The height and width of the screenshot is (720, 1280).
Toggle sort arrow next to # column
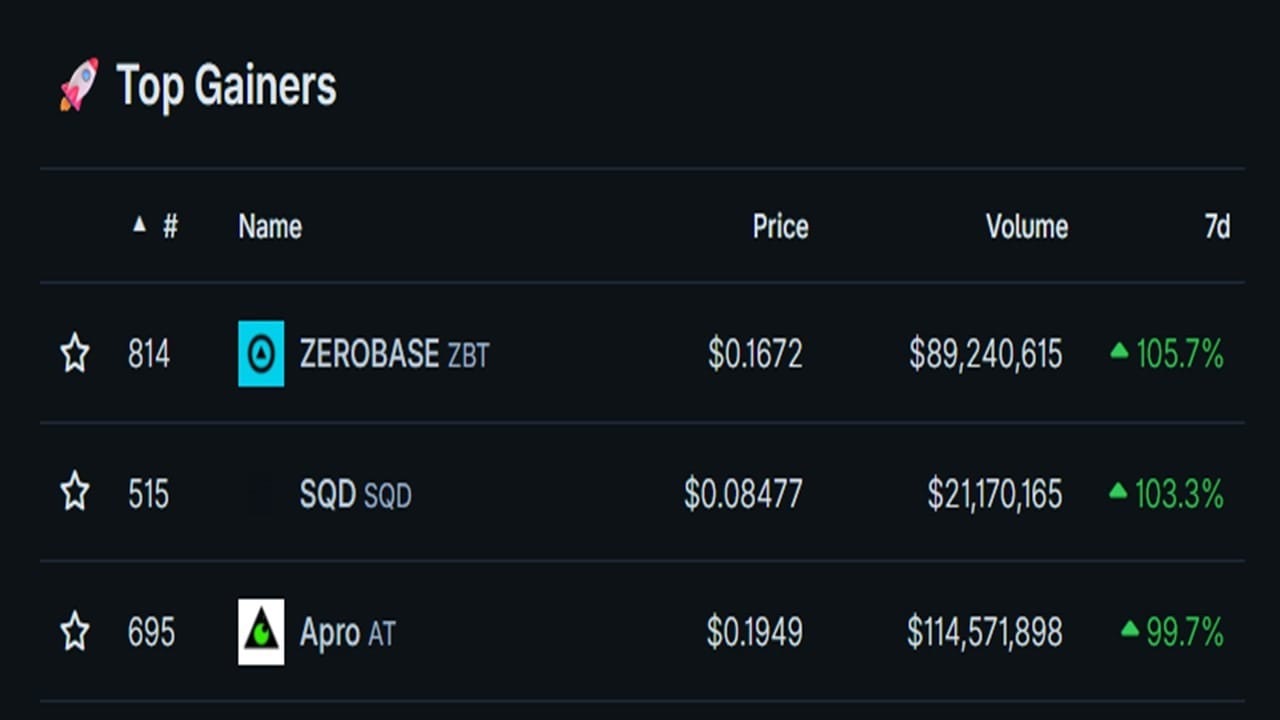139,225
